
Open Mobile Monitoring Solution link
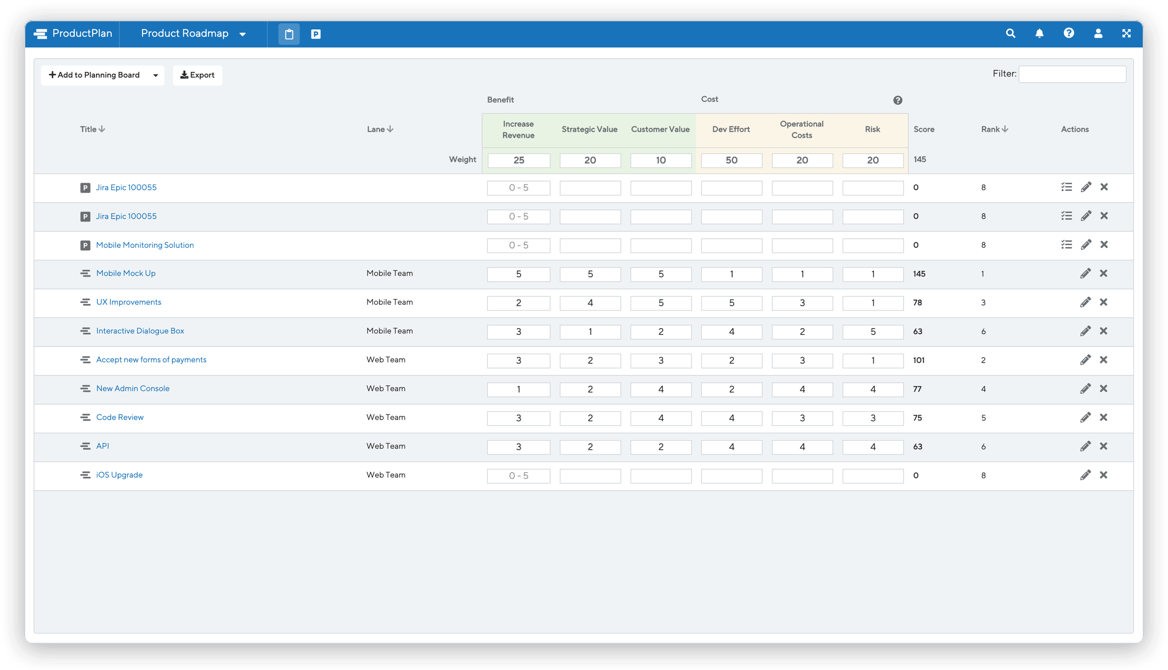[x=145, y=245]
